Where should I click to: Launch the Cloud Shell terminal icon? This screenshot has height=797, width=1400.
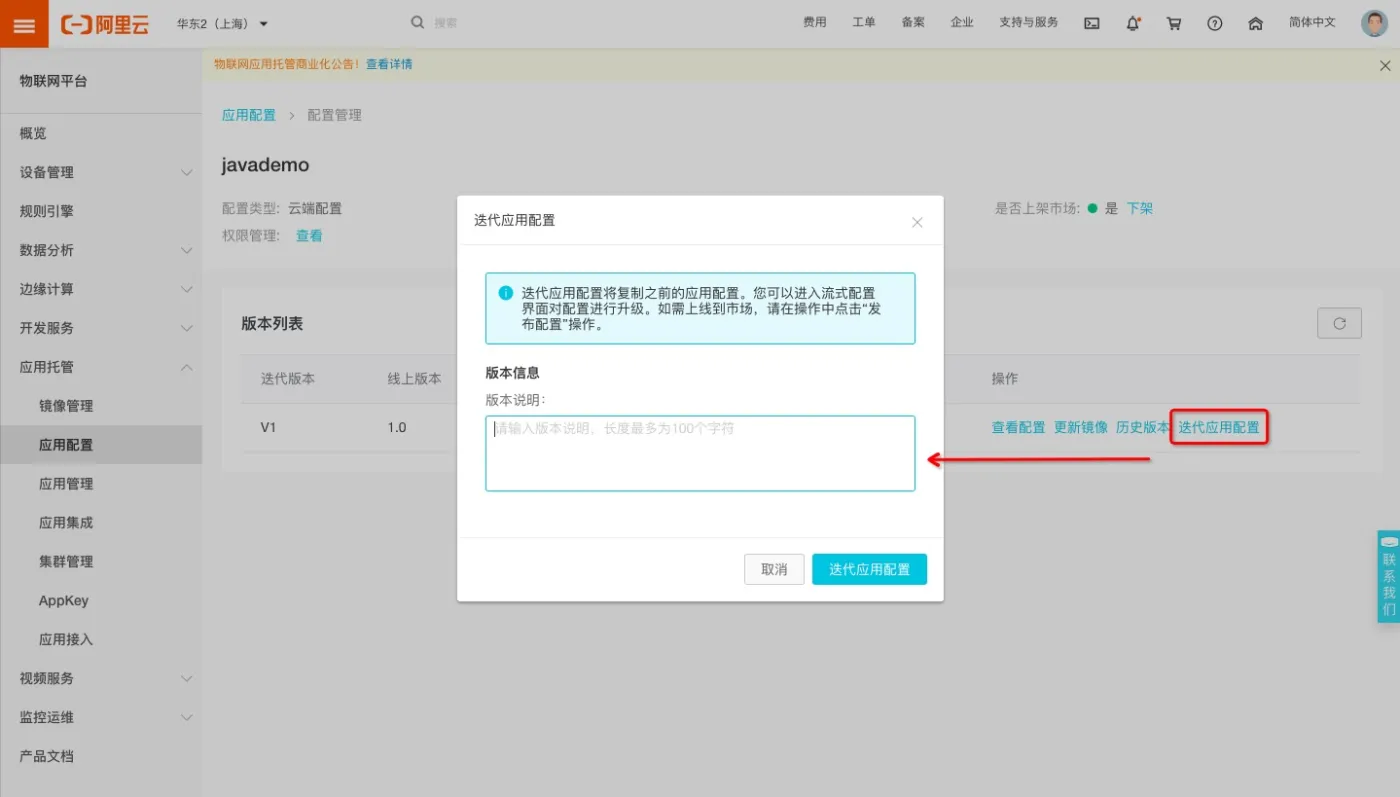(x=1092, y=24)
